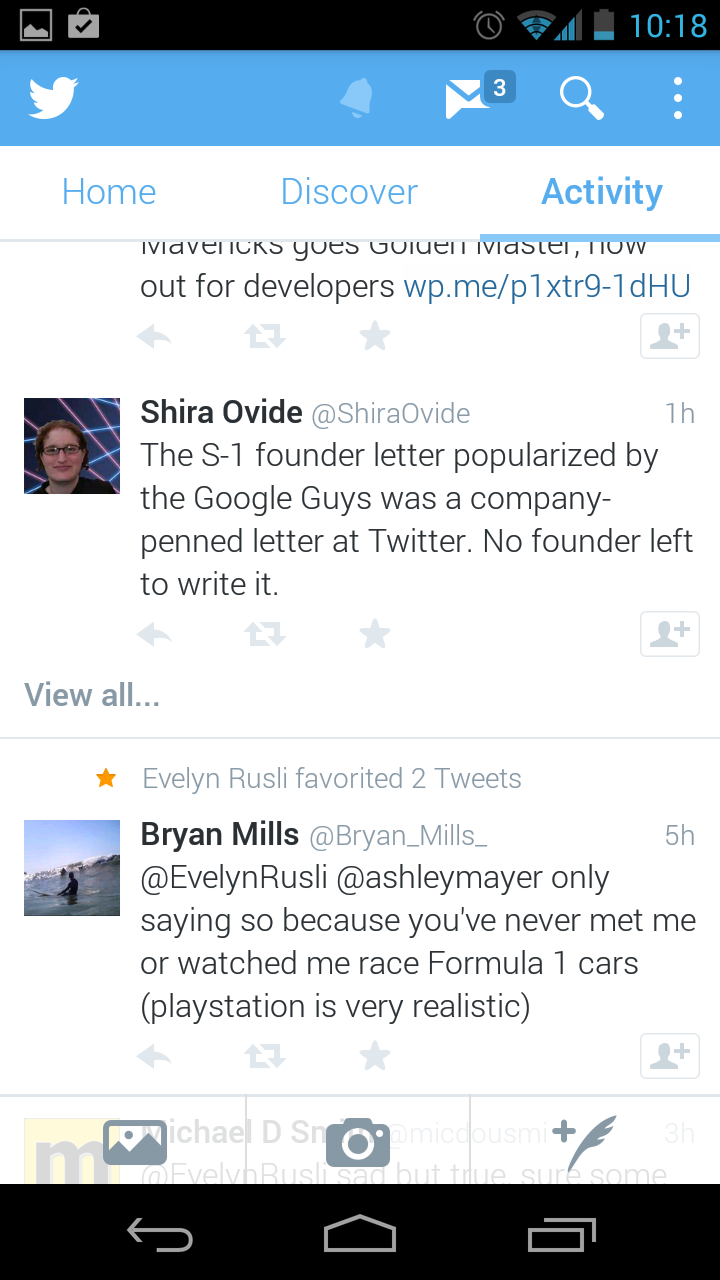Follow Shira Ovide using add-person button
This screenshot has height=1280, width=720.
669,633
